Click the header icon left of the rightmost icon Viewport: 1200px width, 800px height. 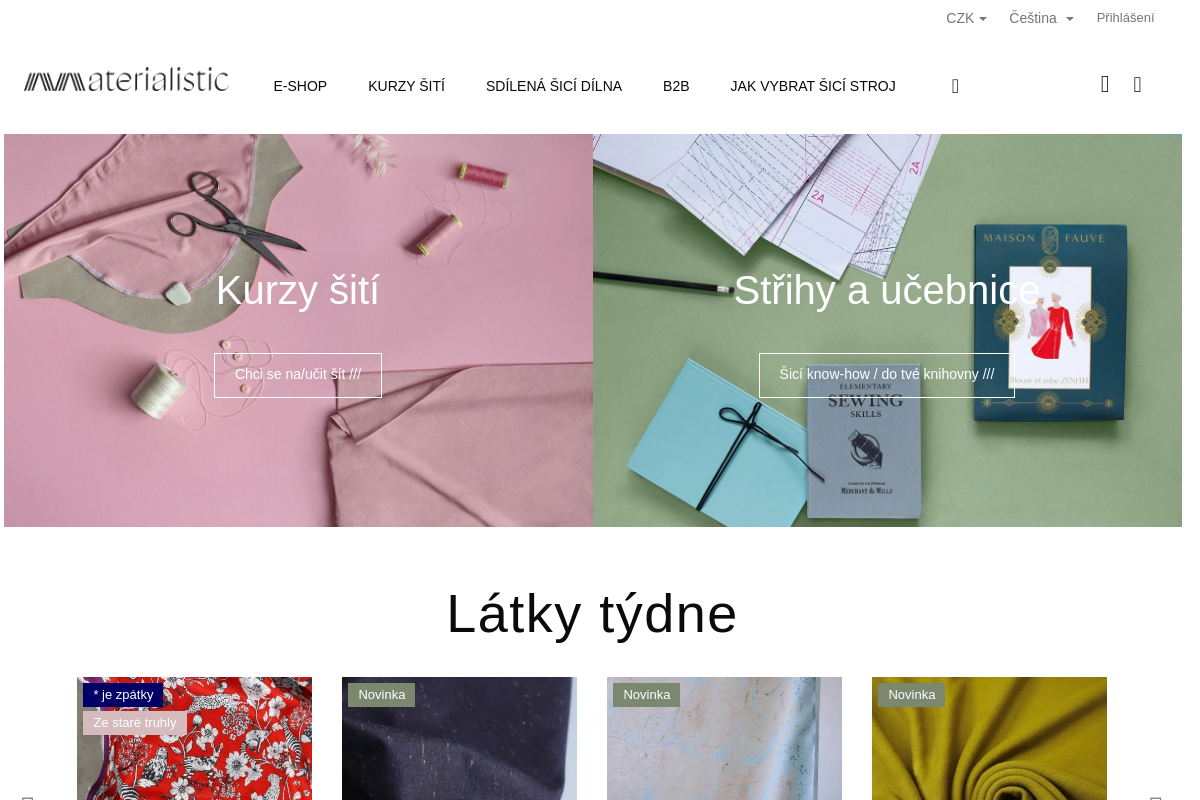click(x=1105, y=85)
